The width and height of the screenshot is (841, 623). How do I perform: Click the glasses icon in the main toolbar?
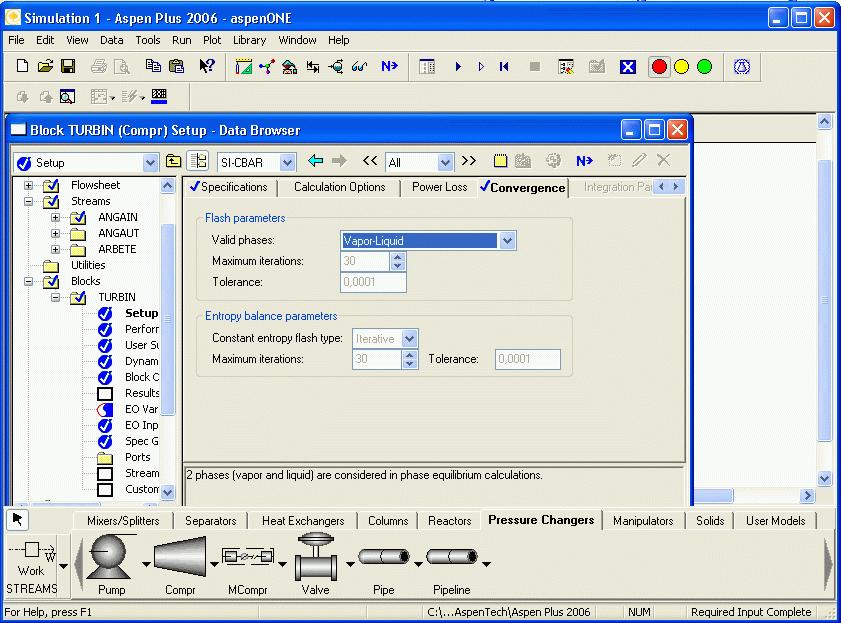tap(359, 66)
